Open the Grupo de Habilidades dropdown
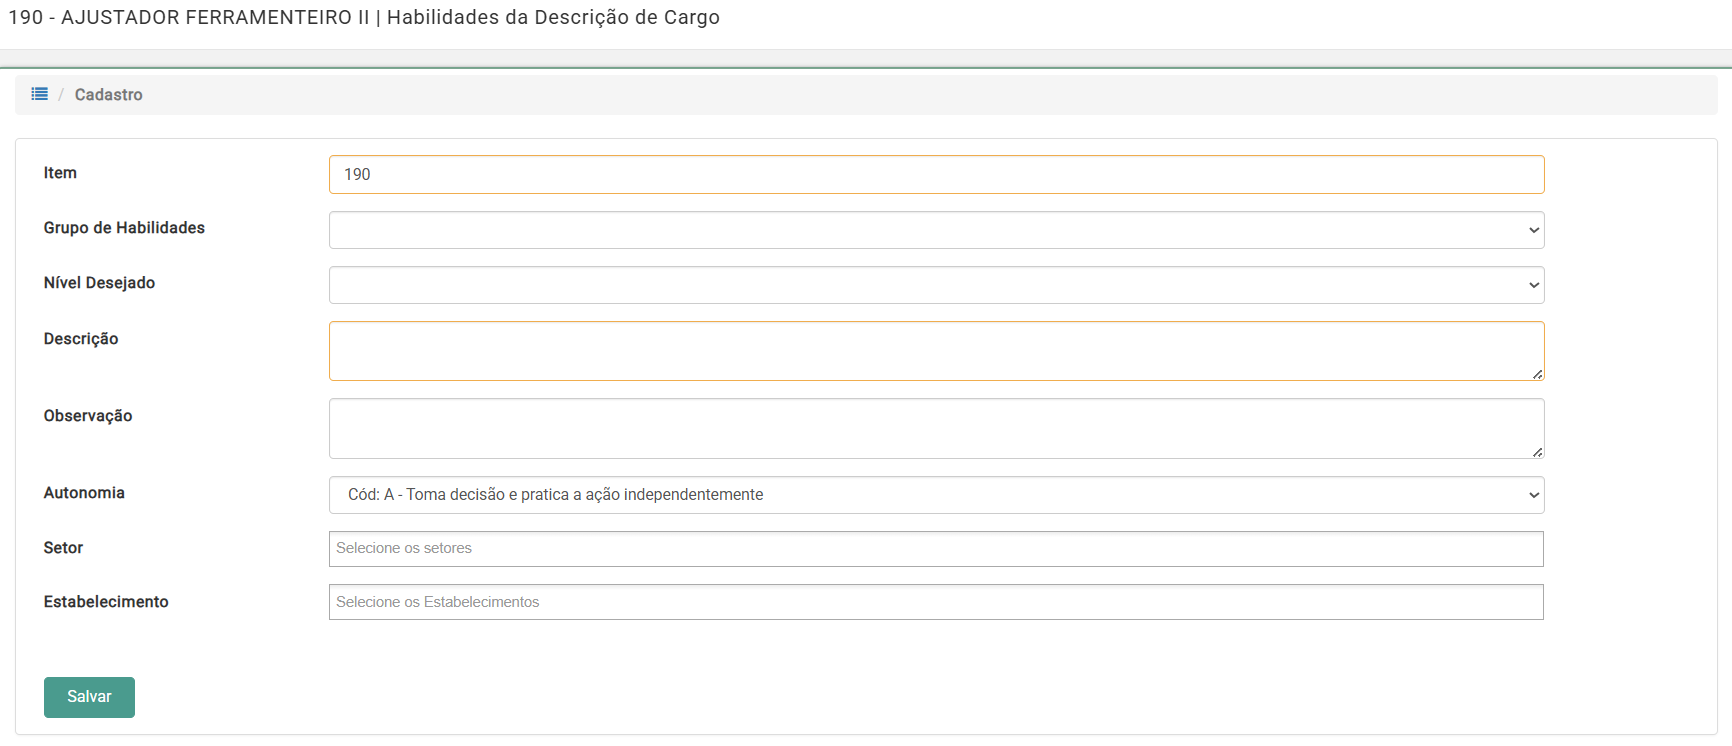 [x=936, y=230]
